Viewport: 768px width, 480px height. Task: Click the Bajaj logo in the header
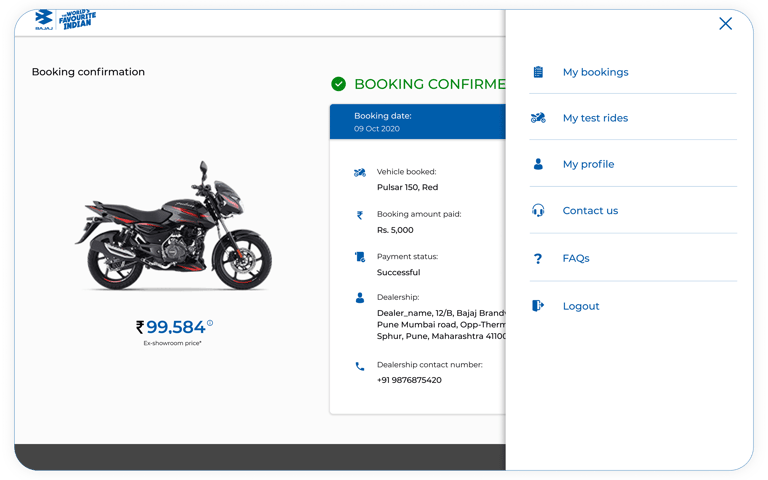[44, 20]
